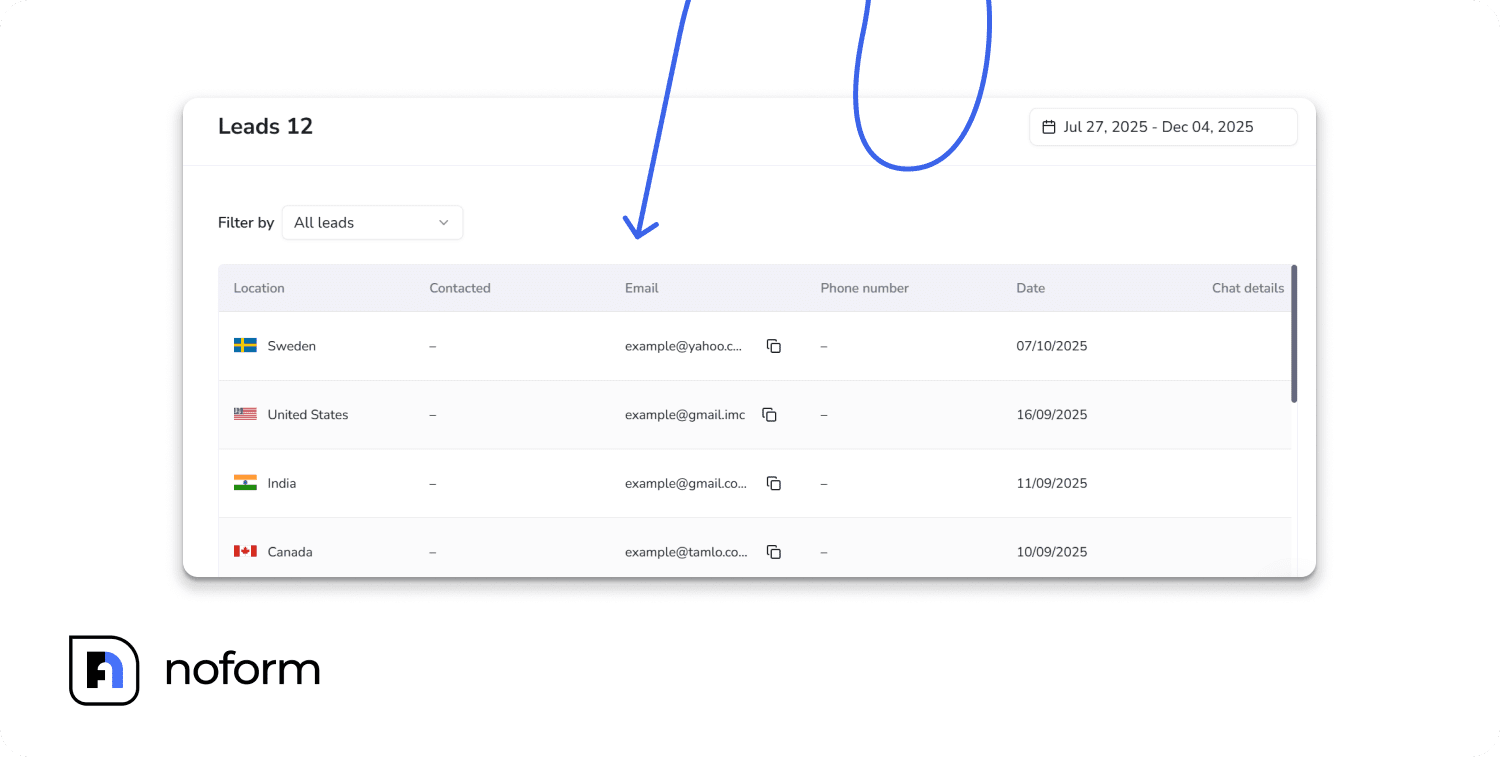Expand the filter dropdown chevron
The height and width of the screenshot is (757, 1500).
click(443, 222)
